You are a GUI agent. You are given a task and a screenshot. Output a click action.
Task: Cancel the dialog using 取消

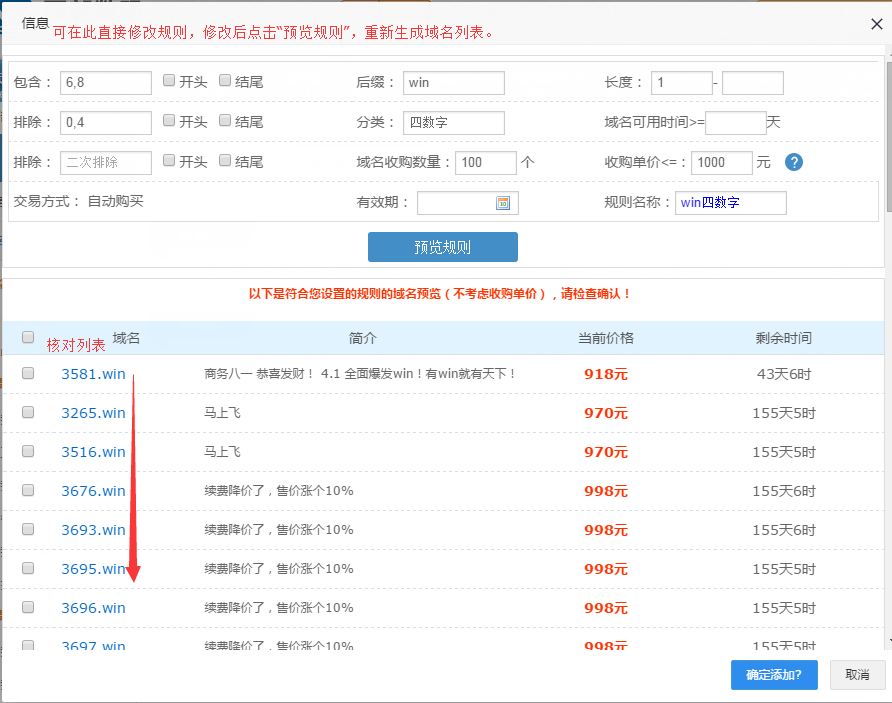tap(857, 675)
